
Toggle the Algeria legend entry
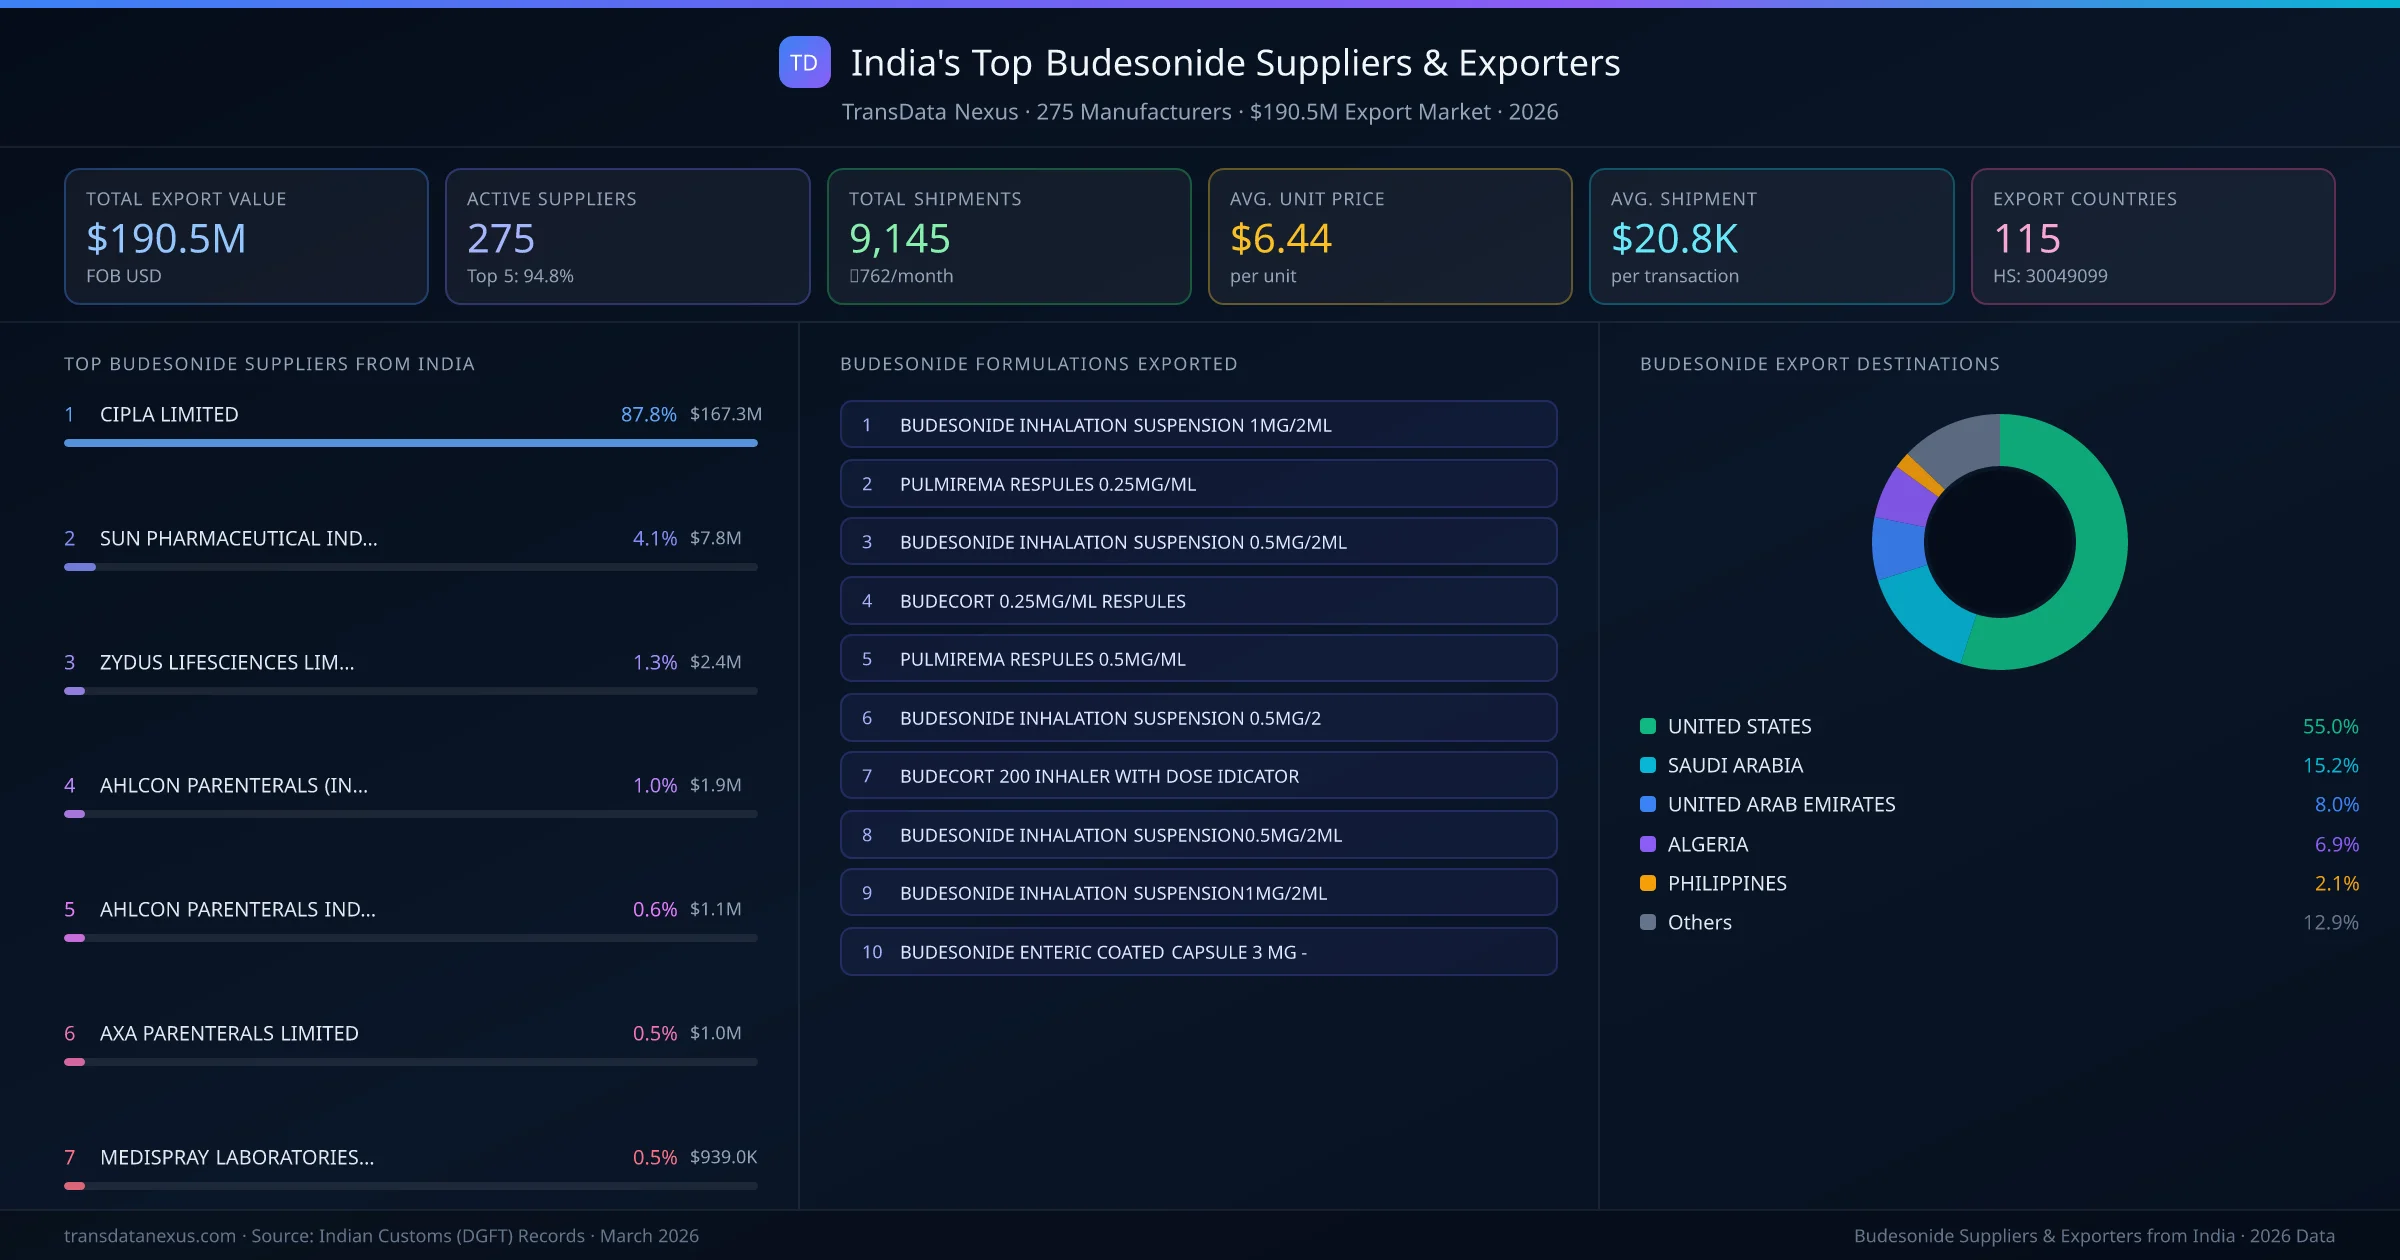1707,844
